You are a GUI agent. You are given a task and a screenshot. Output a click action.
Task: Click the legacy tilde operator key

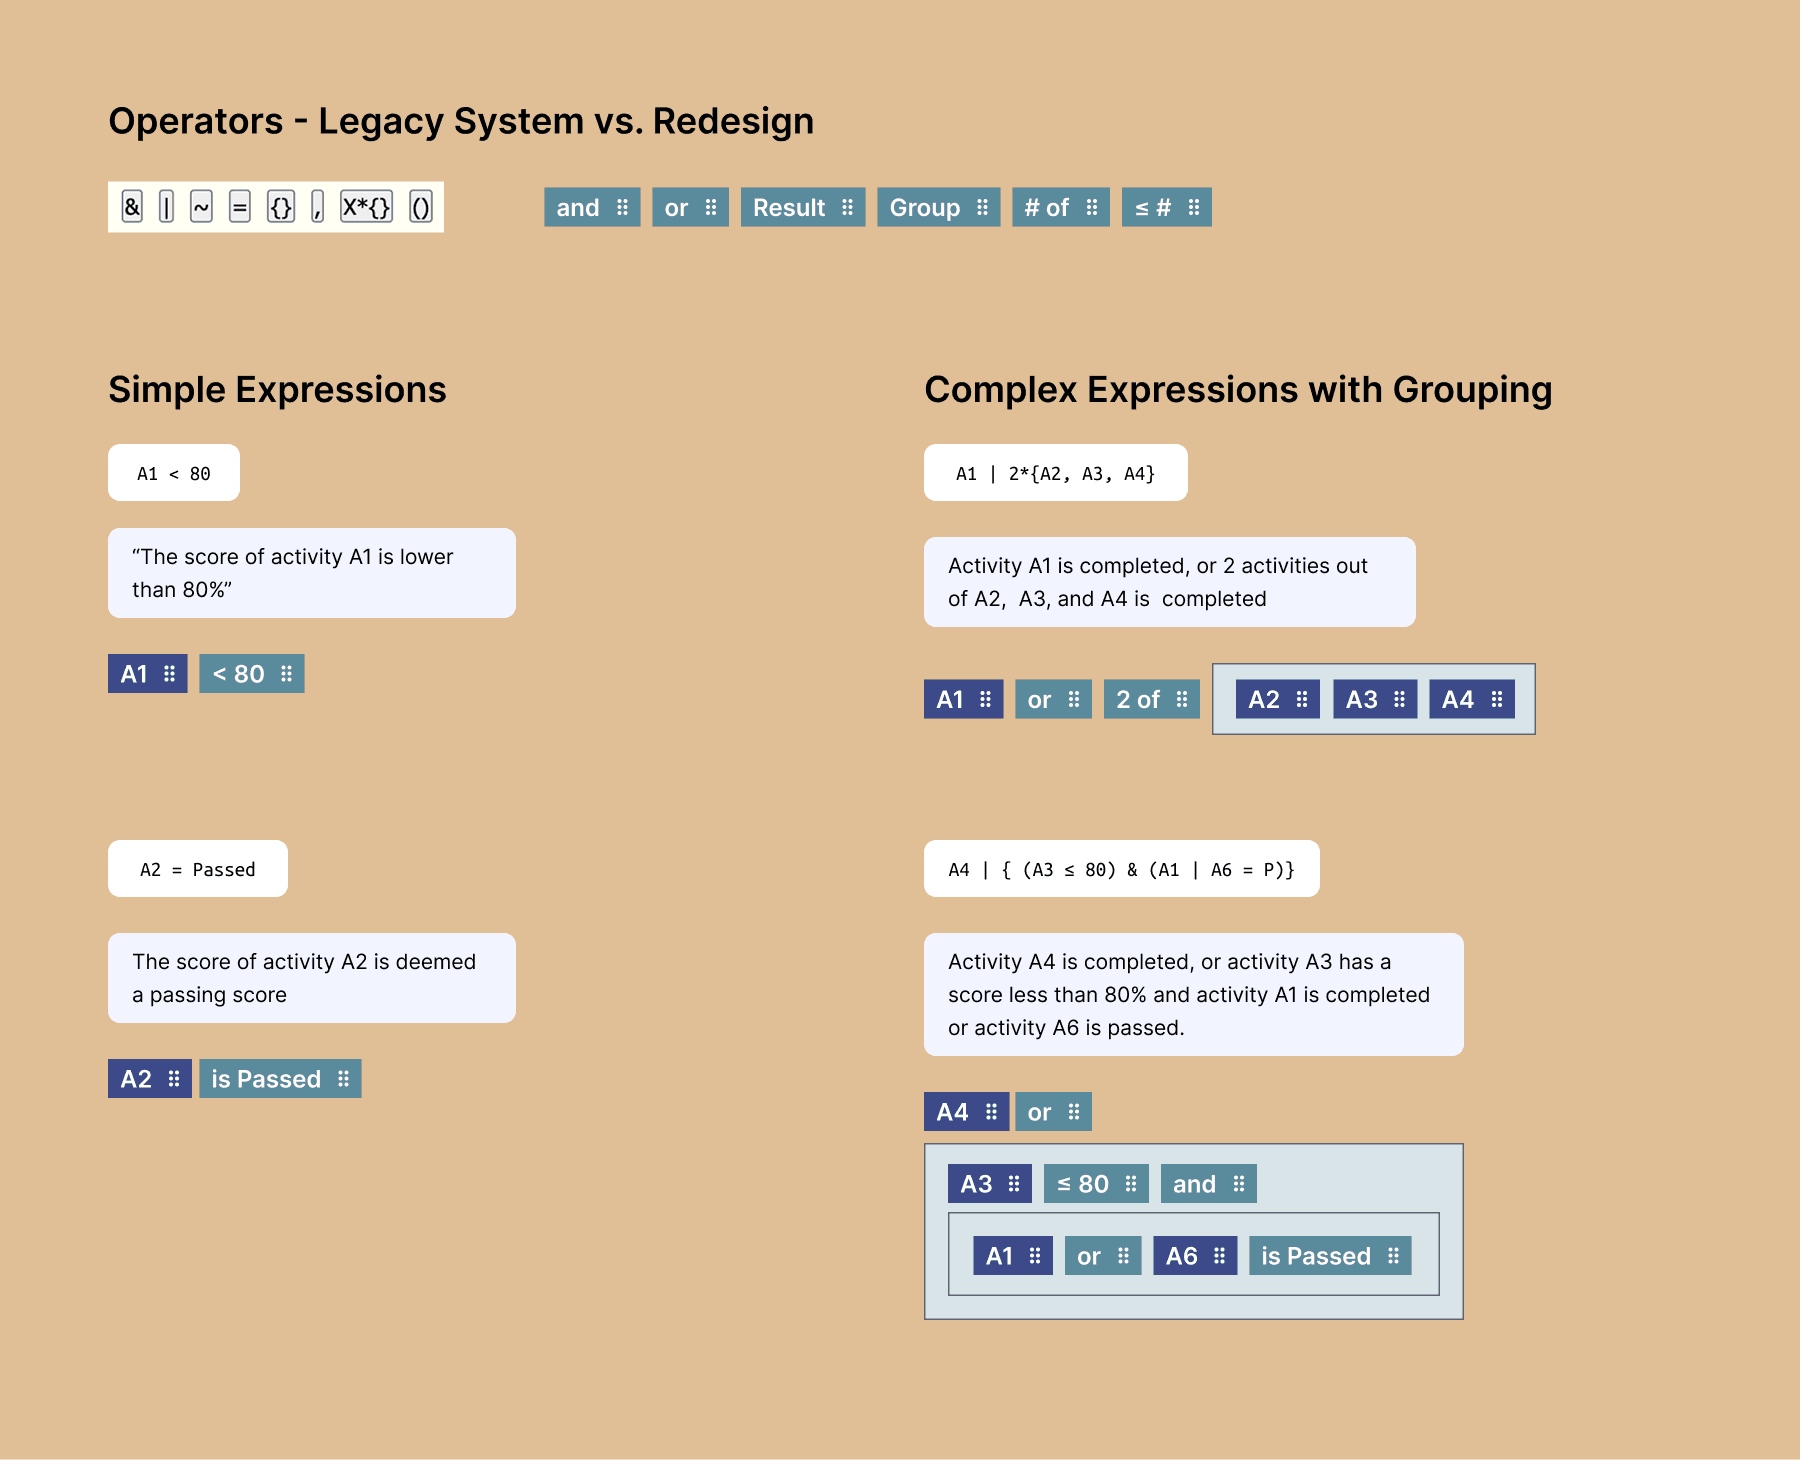coord(201,207)
